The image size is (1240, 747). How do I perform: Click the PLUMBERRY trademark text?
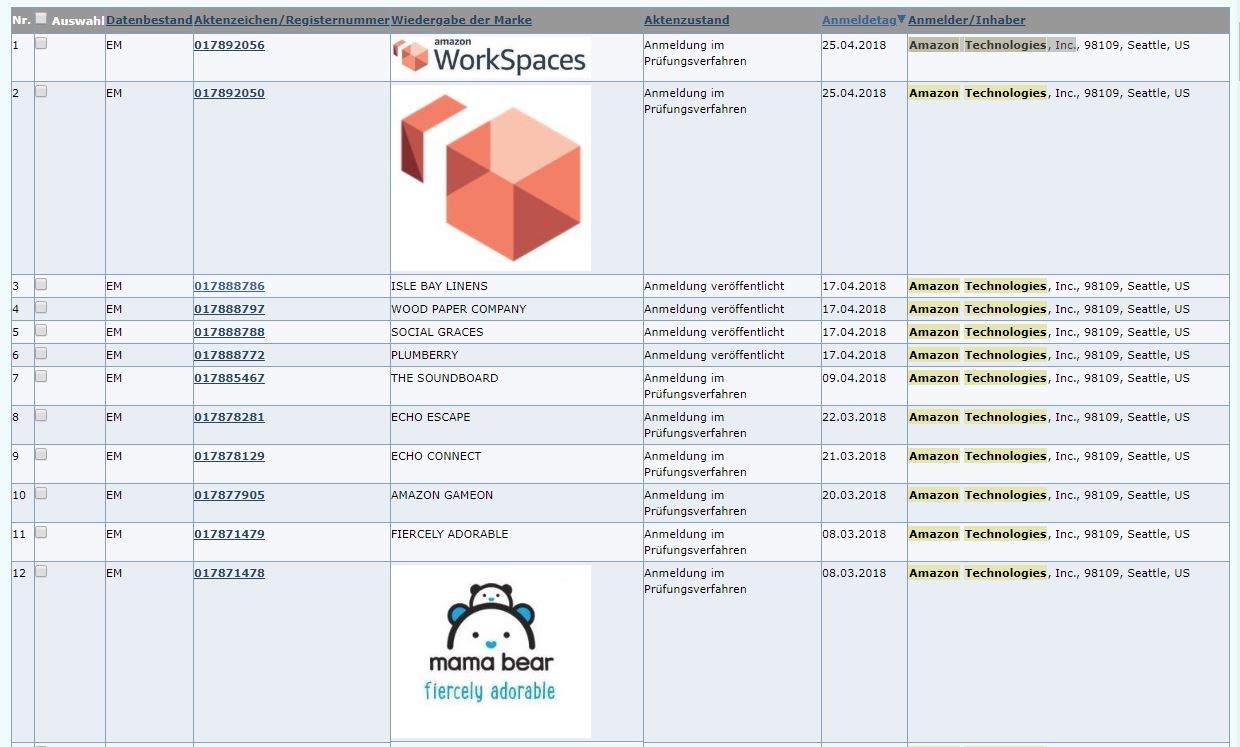pyautogui.click(x=425, y=355)
